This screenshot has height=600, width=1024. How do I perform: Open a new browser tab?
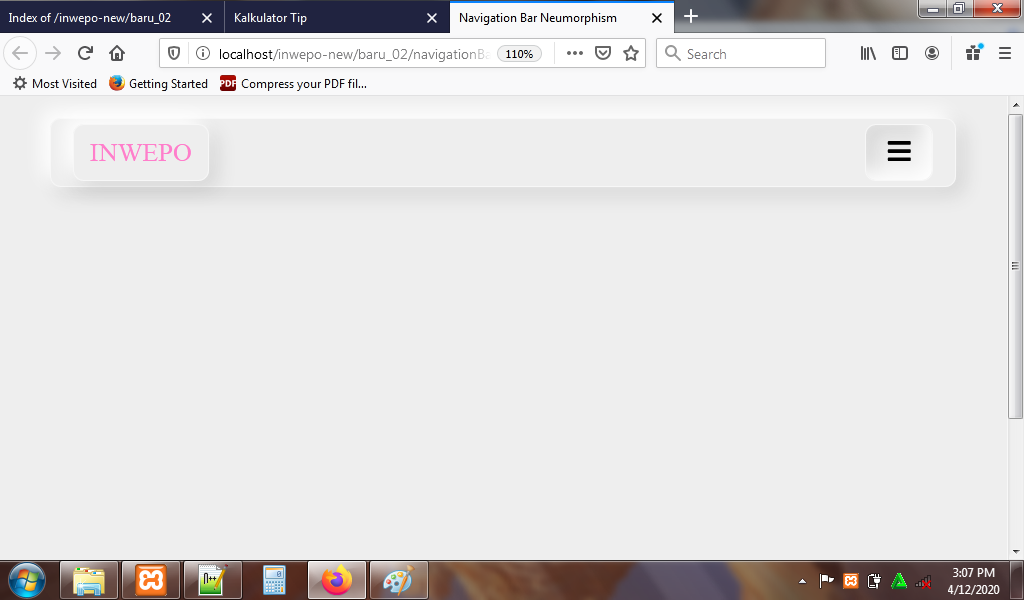pos(691,17)
